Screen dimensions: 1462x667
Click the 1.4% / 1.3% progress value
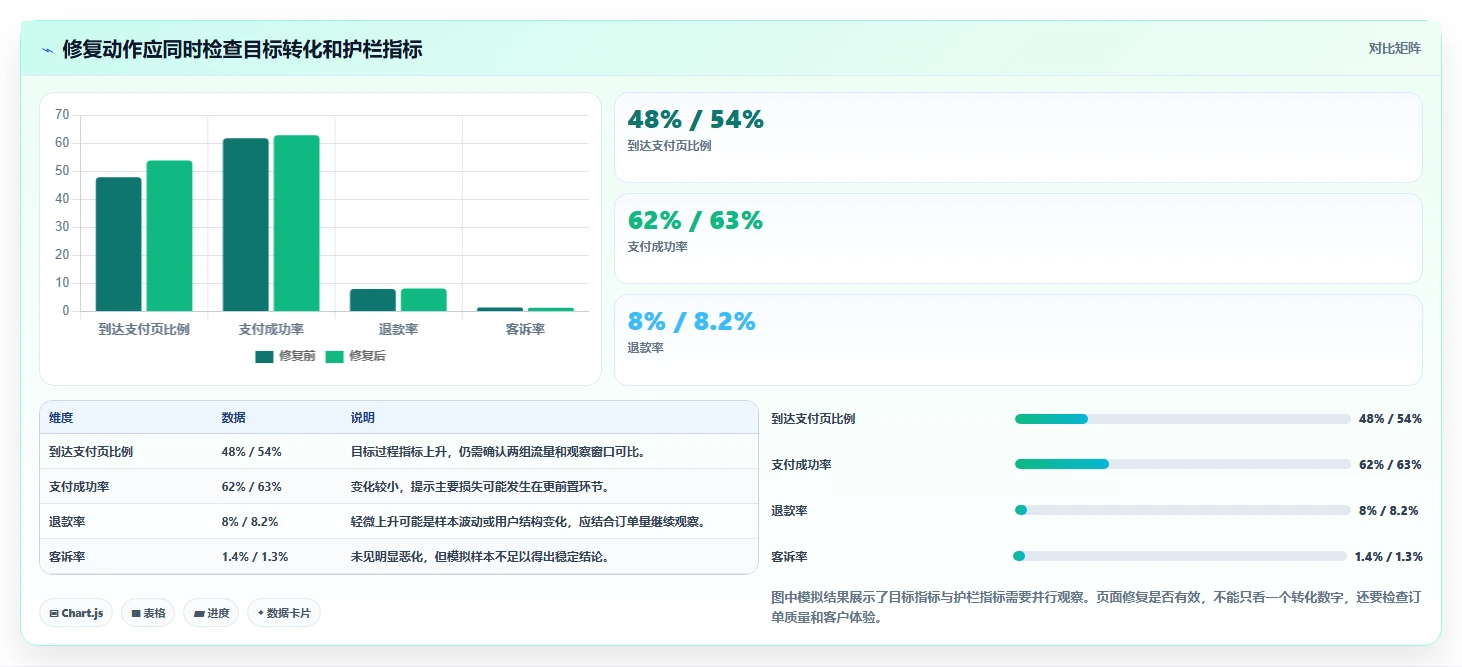1388,557
